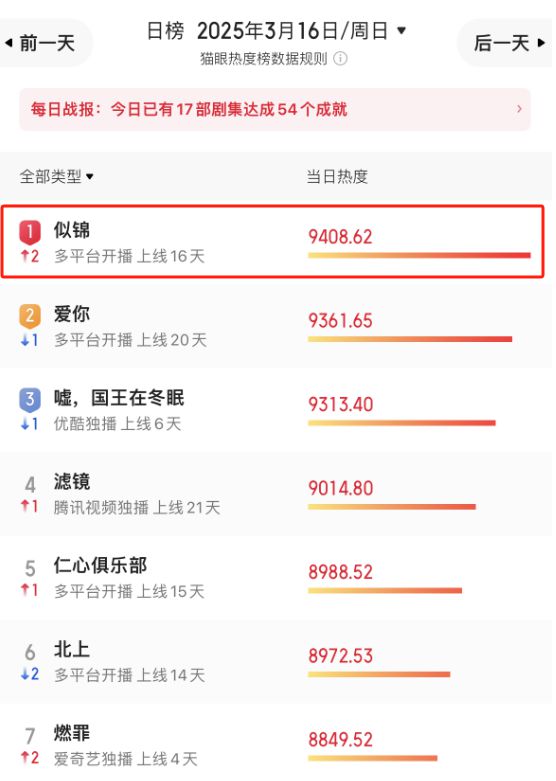Go to next day with 后一天

pos(507,43)
